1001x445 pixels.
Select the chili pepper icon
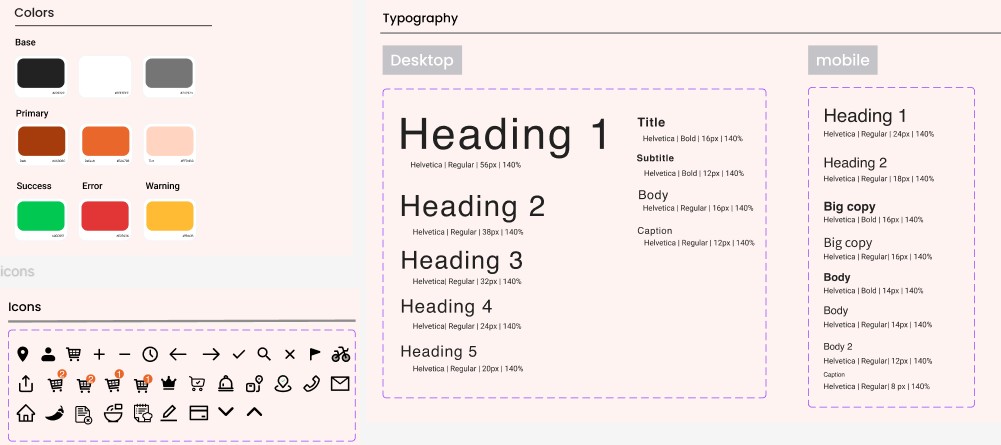click(x=54, y=412)
